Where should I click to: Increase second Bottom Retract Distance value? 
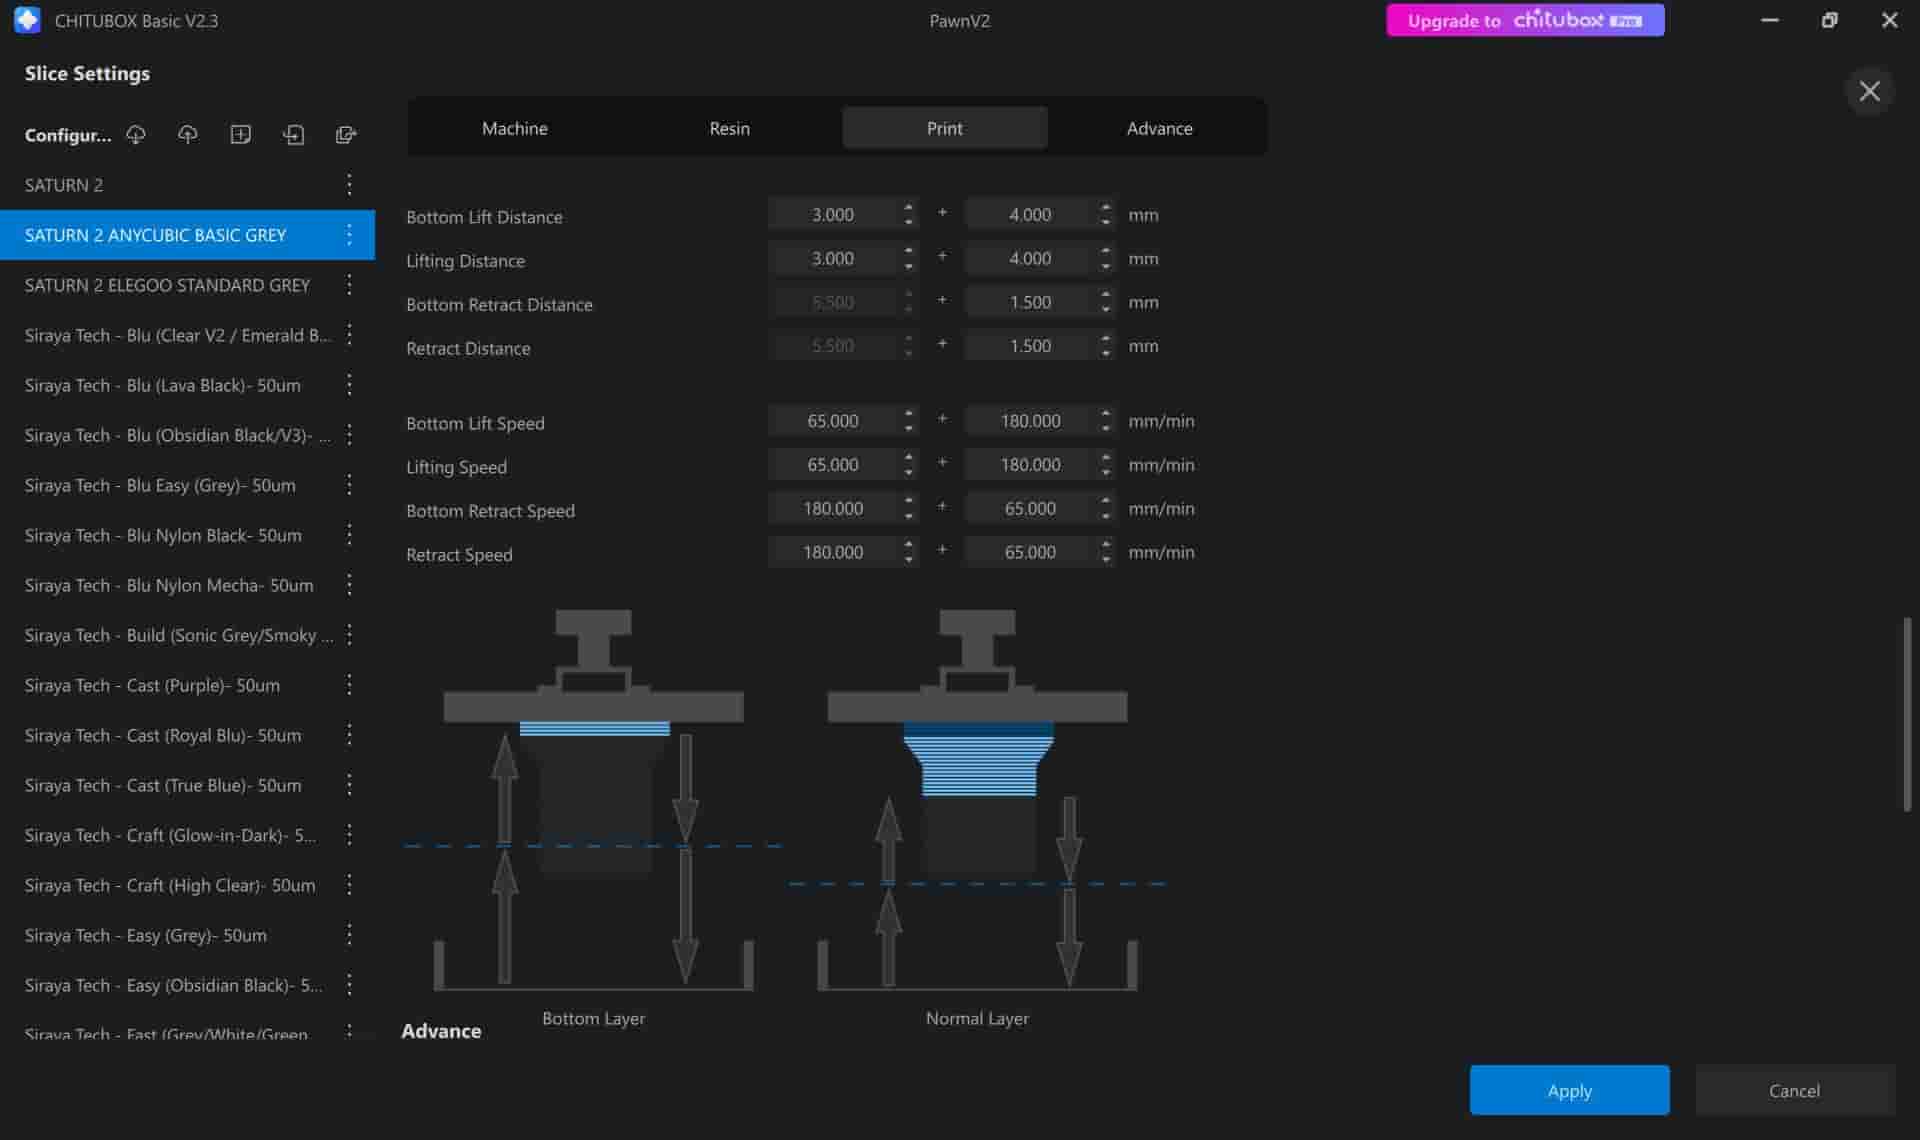pos(1105,295)
